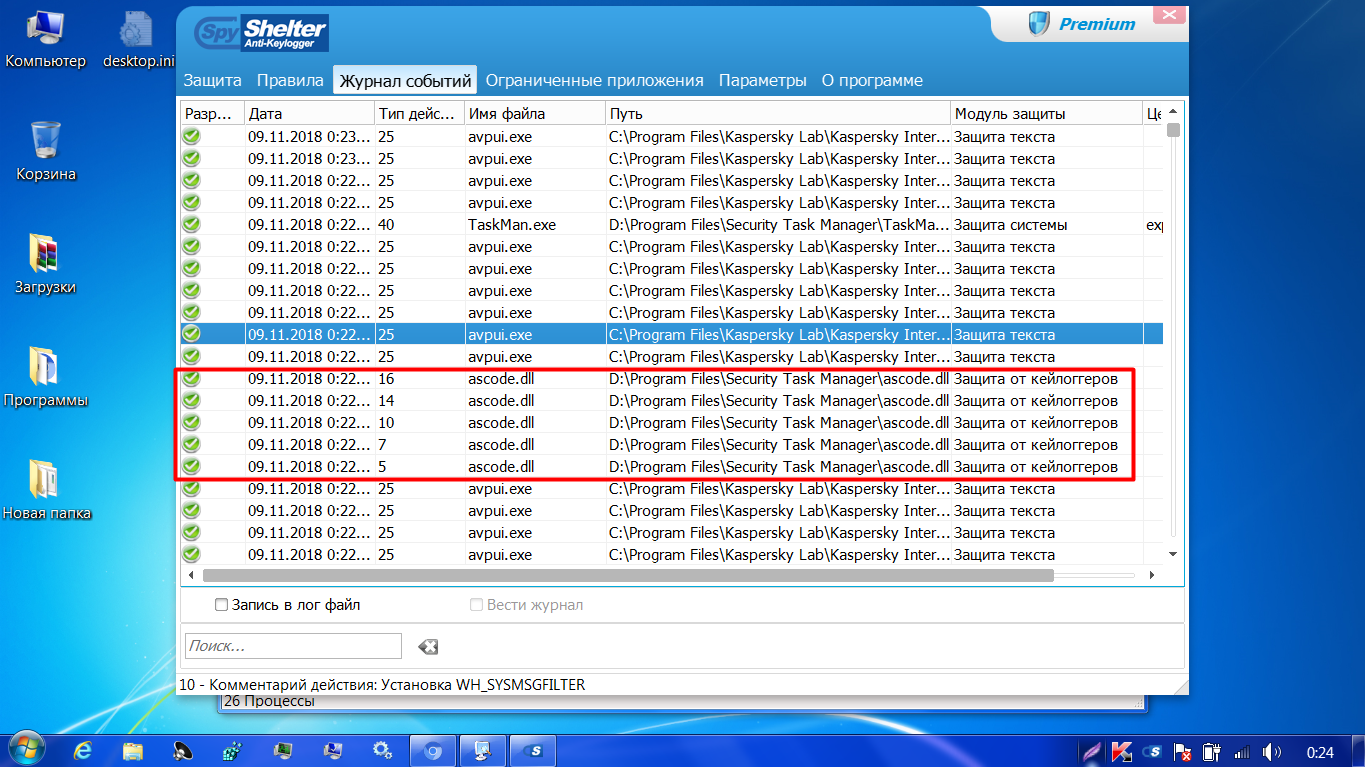The image size is (1365, 767).
Task: Click the Установка WH_SYSMSGFILTER status comment
Action: click(x=382, y=685)
